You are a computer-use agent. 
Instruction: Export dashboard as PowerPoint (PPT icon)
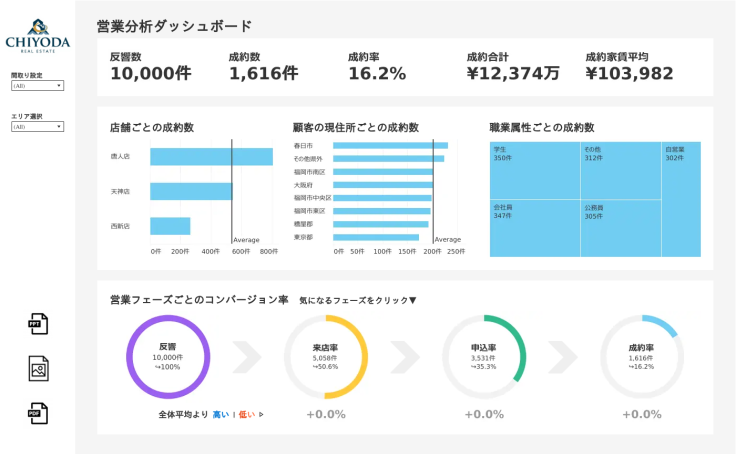(38, 324)
